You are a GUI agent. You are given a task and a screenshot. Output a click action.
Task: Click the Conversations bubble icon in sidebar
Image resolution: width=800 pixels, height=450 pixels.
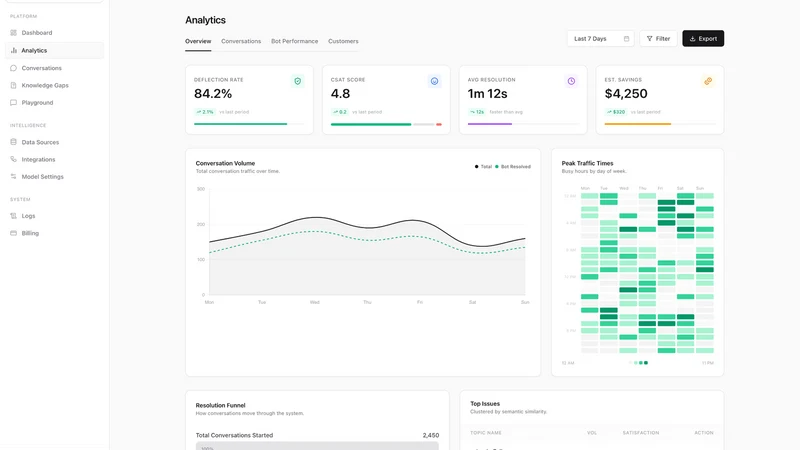point(13,68)
